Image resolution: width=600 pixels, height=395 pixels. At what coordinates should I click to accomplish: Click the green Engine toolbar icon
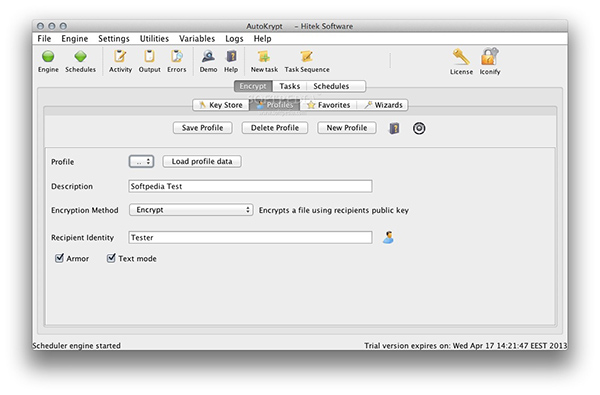tap(48, 57)
